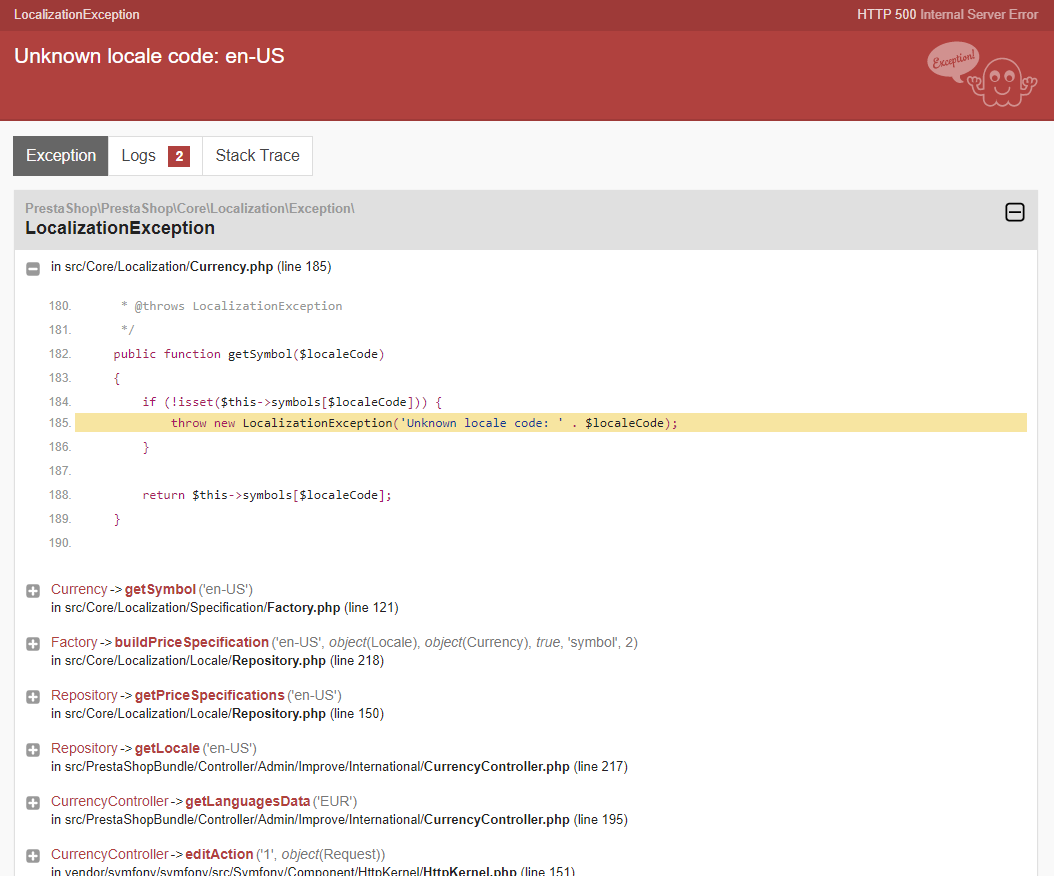
Task: Collapse the Currency.php line 185 code trace
Action: 33,269
